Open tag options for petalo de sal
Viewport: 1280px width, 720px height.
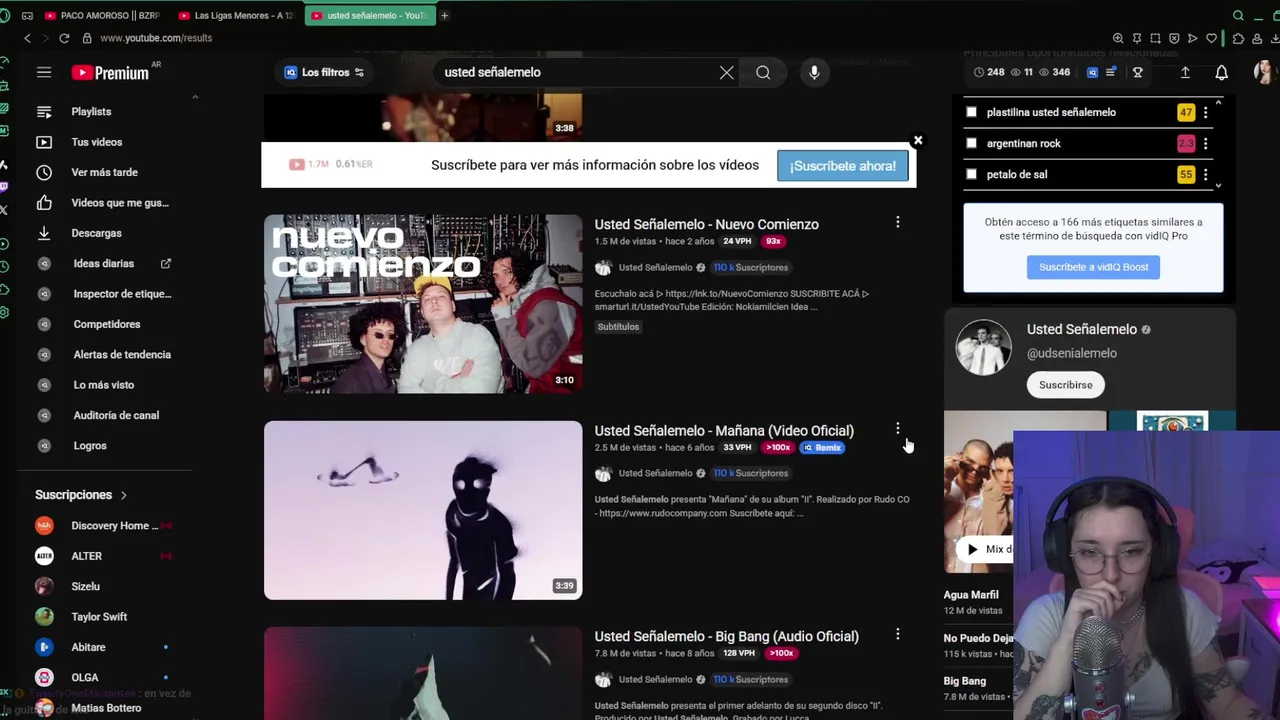[x=1205, y=174]
